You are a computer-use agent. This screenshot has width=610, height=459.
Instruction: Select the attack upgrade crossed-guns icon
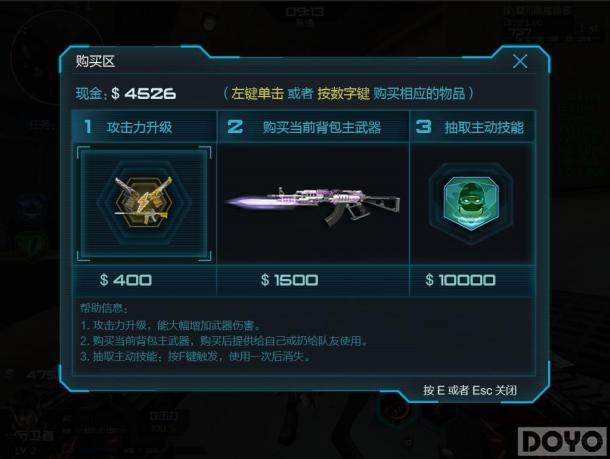click(x=144, y=202)
